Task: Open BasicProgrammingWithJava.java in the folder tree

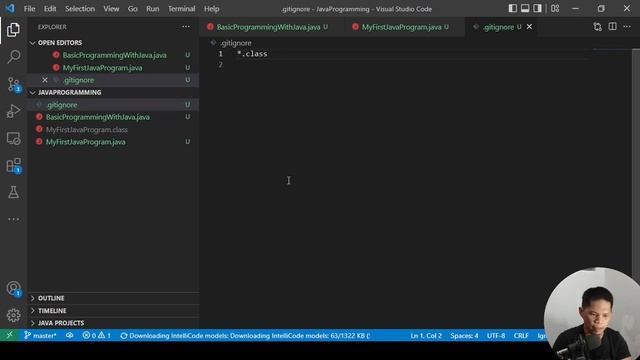Action: [113, 117]
